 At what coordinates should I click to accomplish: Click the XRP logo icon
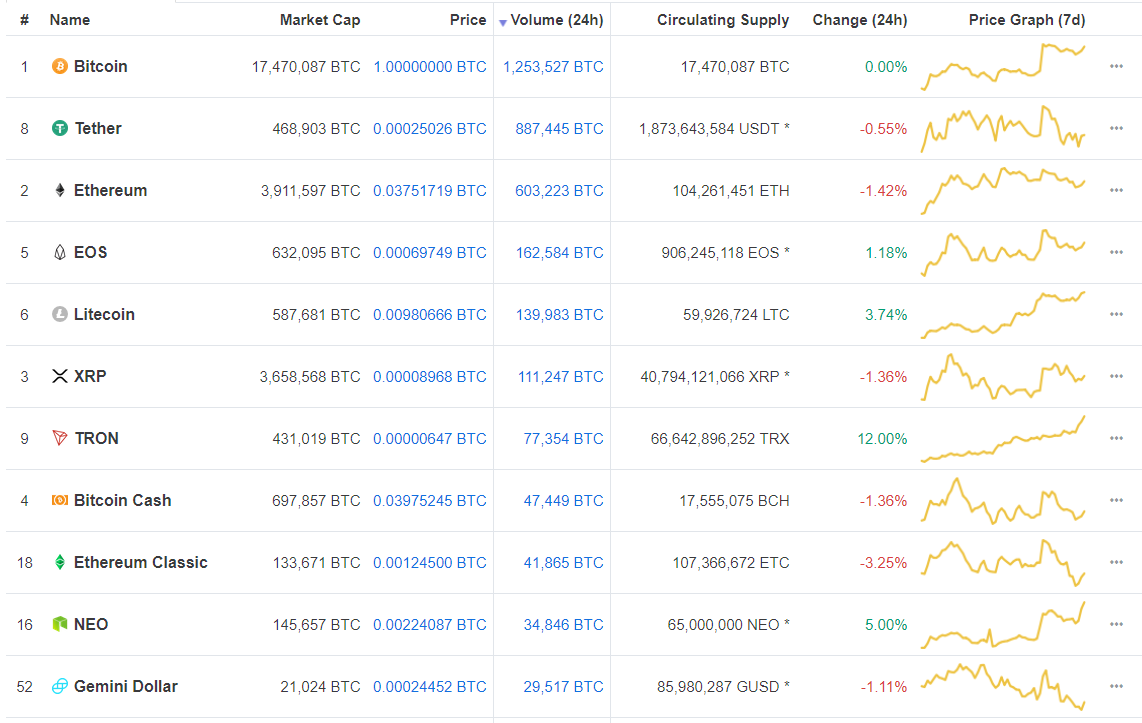pyautogui.click(x=60, y=377)
